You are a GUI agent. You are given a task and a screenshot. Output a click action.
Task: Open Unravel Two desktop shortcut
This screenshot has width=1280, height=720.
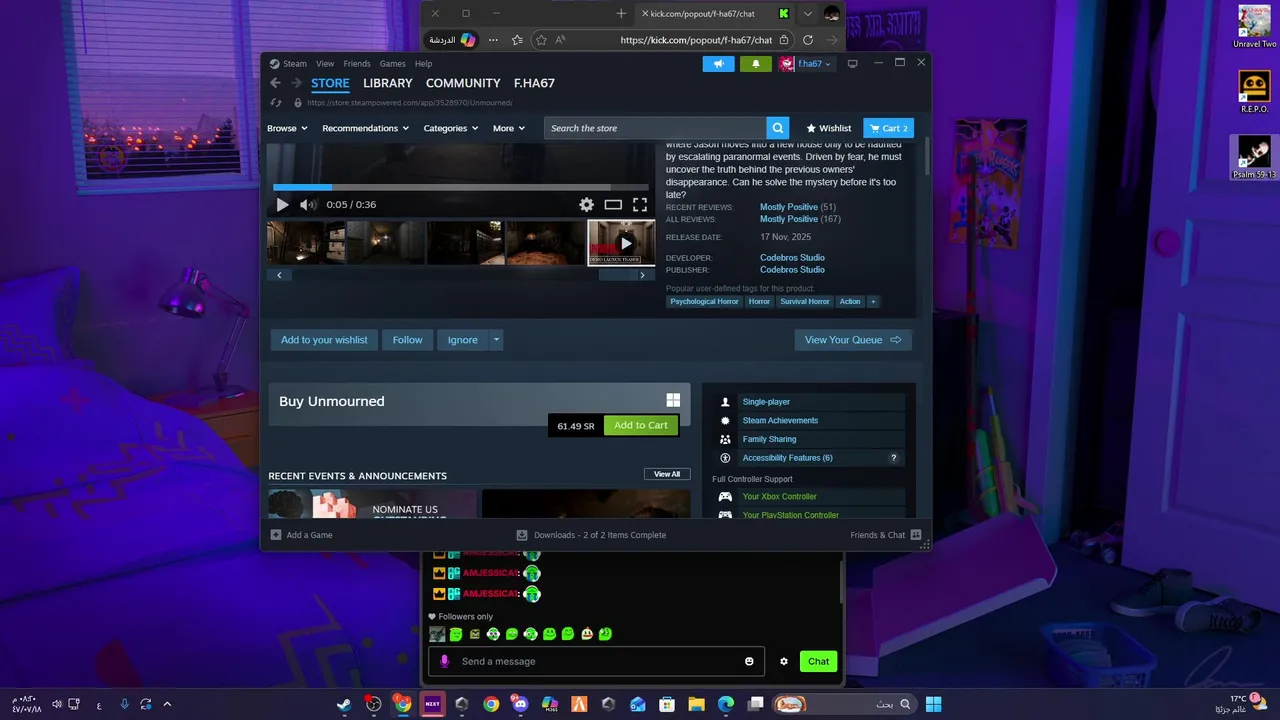point(1254,27)
